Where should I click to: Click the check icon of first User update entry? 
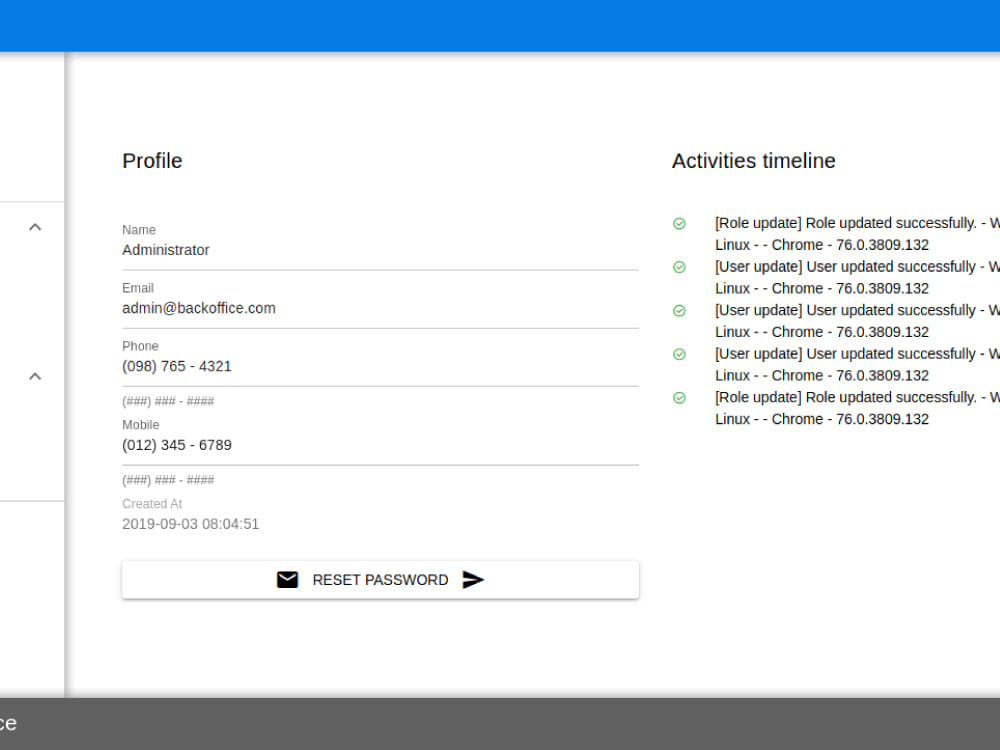click(x=679, y=267)
